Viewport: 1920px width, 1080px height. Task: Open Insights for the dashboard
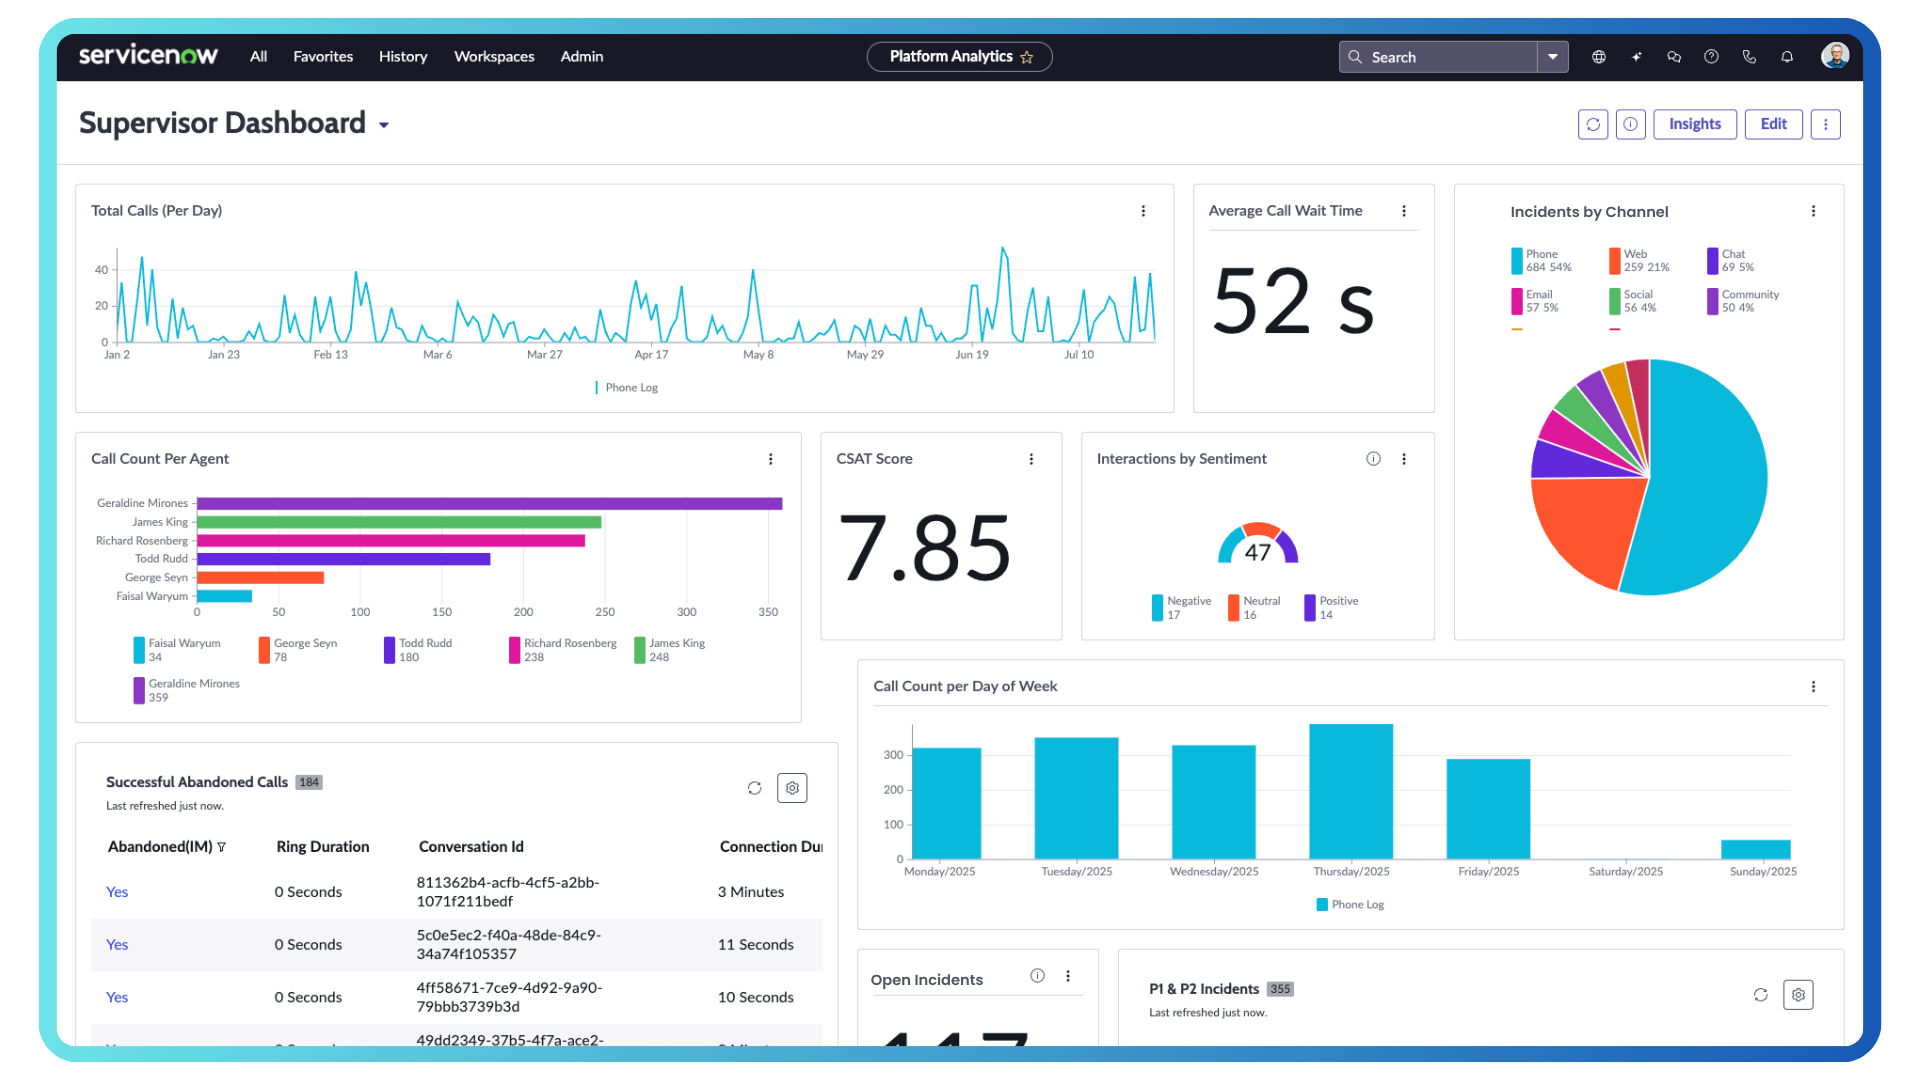pyautogui.click(x=1694, y=124)
